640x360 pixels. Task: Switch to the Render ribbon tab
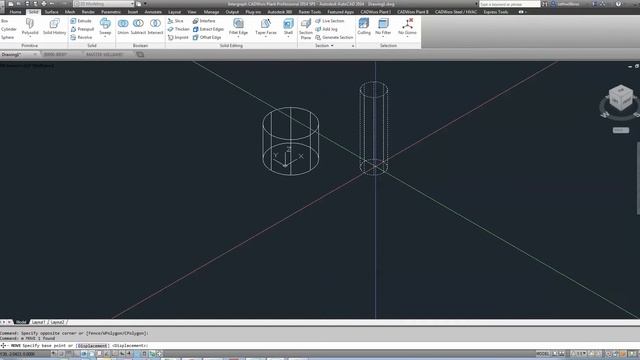click(88, 12)
